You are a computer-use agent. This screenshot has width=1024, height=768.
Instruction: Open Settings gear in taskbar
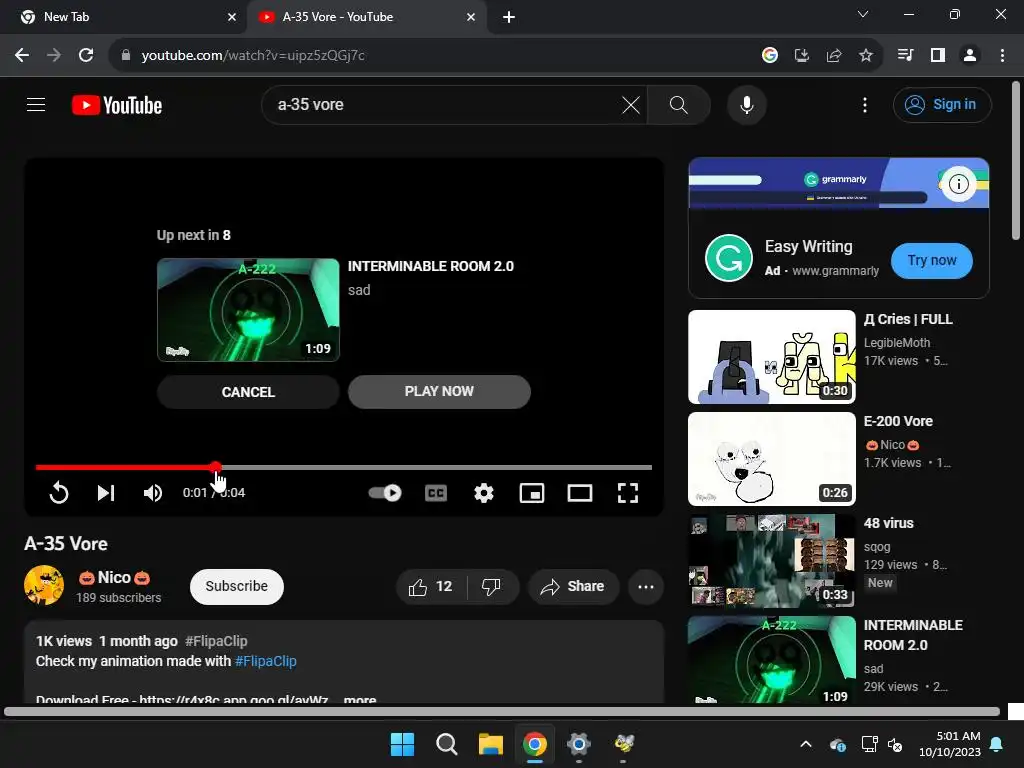[579, 744]
